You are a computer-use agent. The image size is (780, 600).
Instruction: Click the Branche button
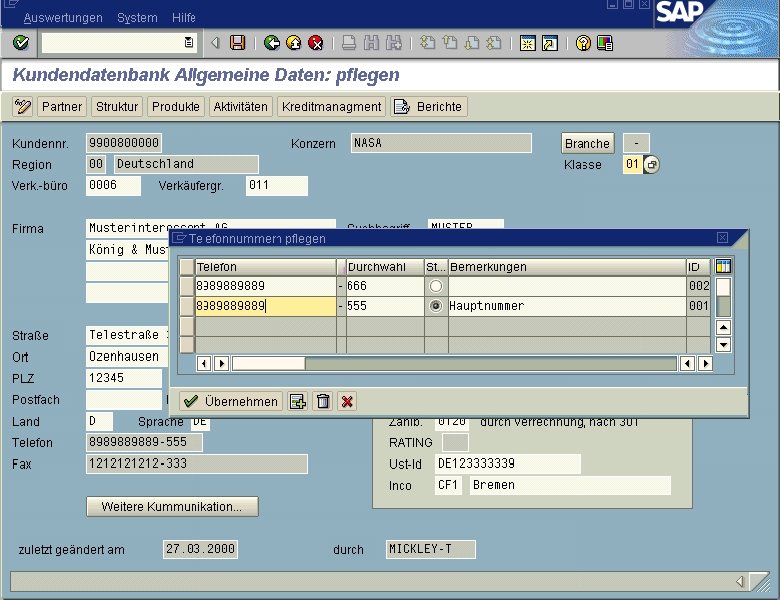(587, 143)
